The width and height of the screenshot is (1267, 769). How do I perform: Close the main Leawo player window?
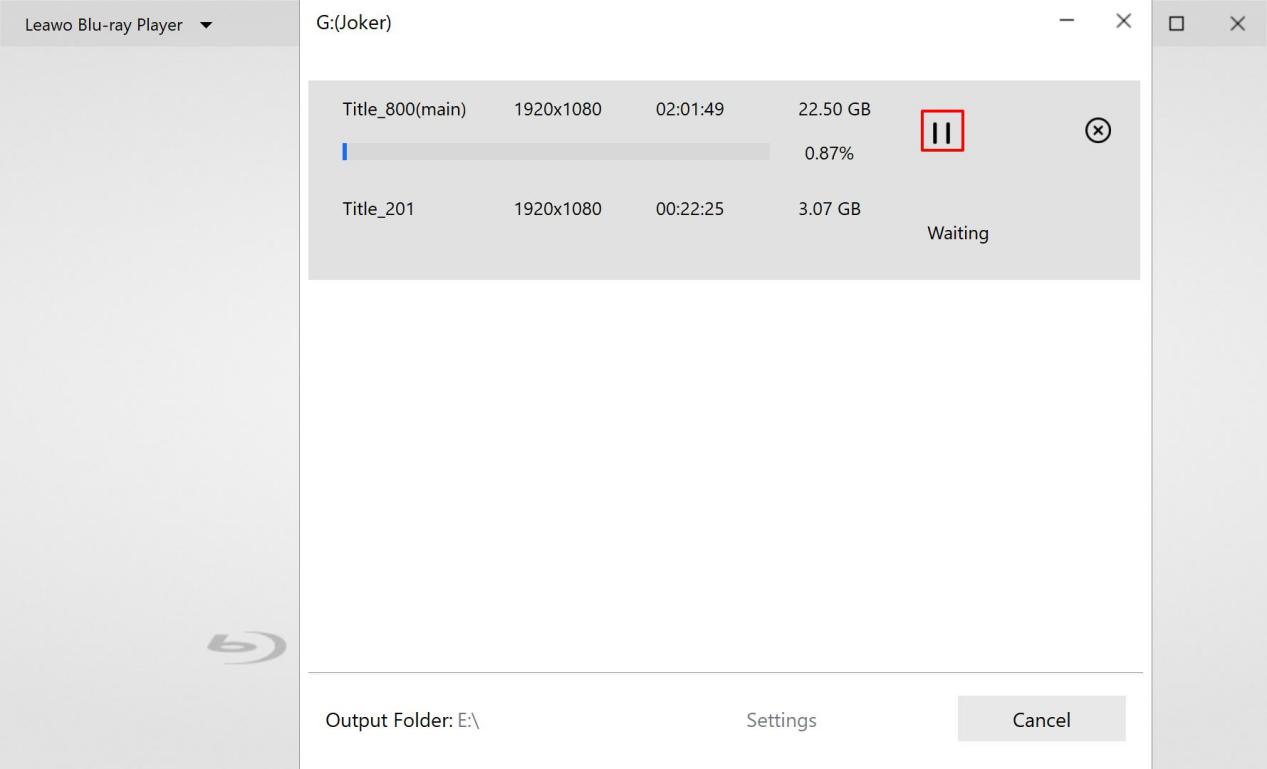(x=1237, y=23)
